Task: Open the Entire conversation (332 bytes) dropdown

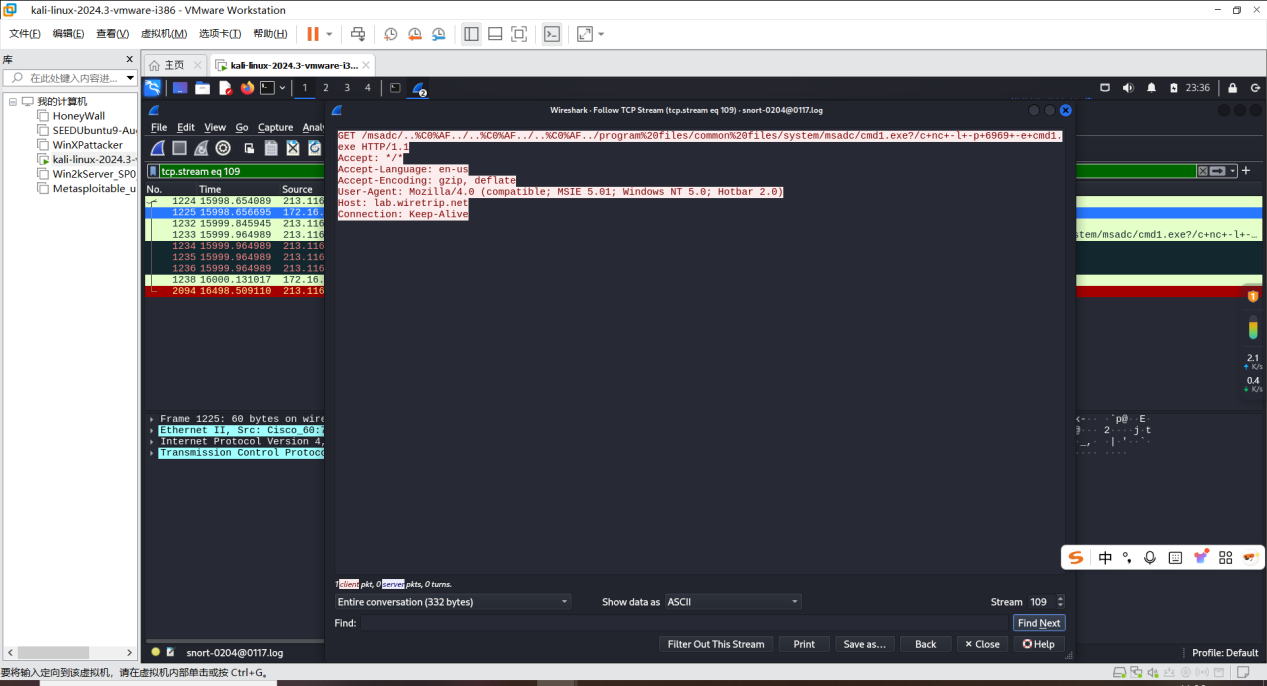Action: pyautogui.click(x=453, y=602)
